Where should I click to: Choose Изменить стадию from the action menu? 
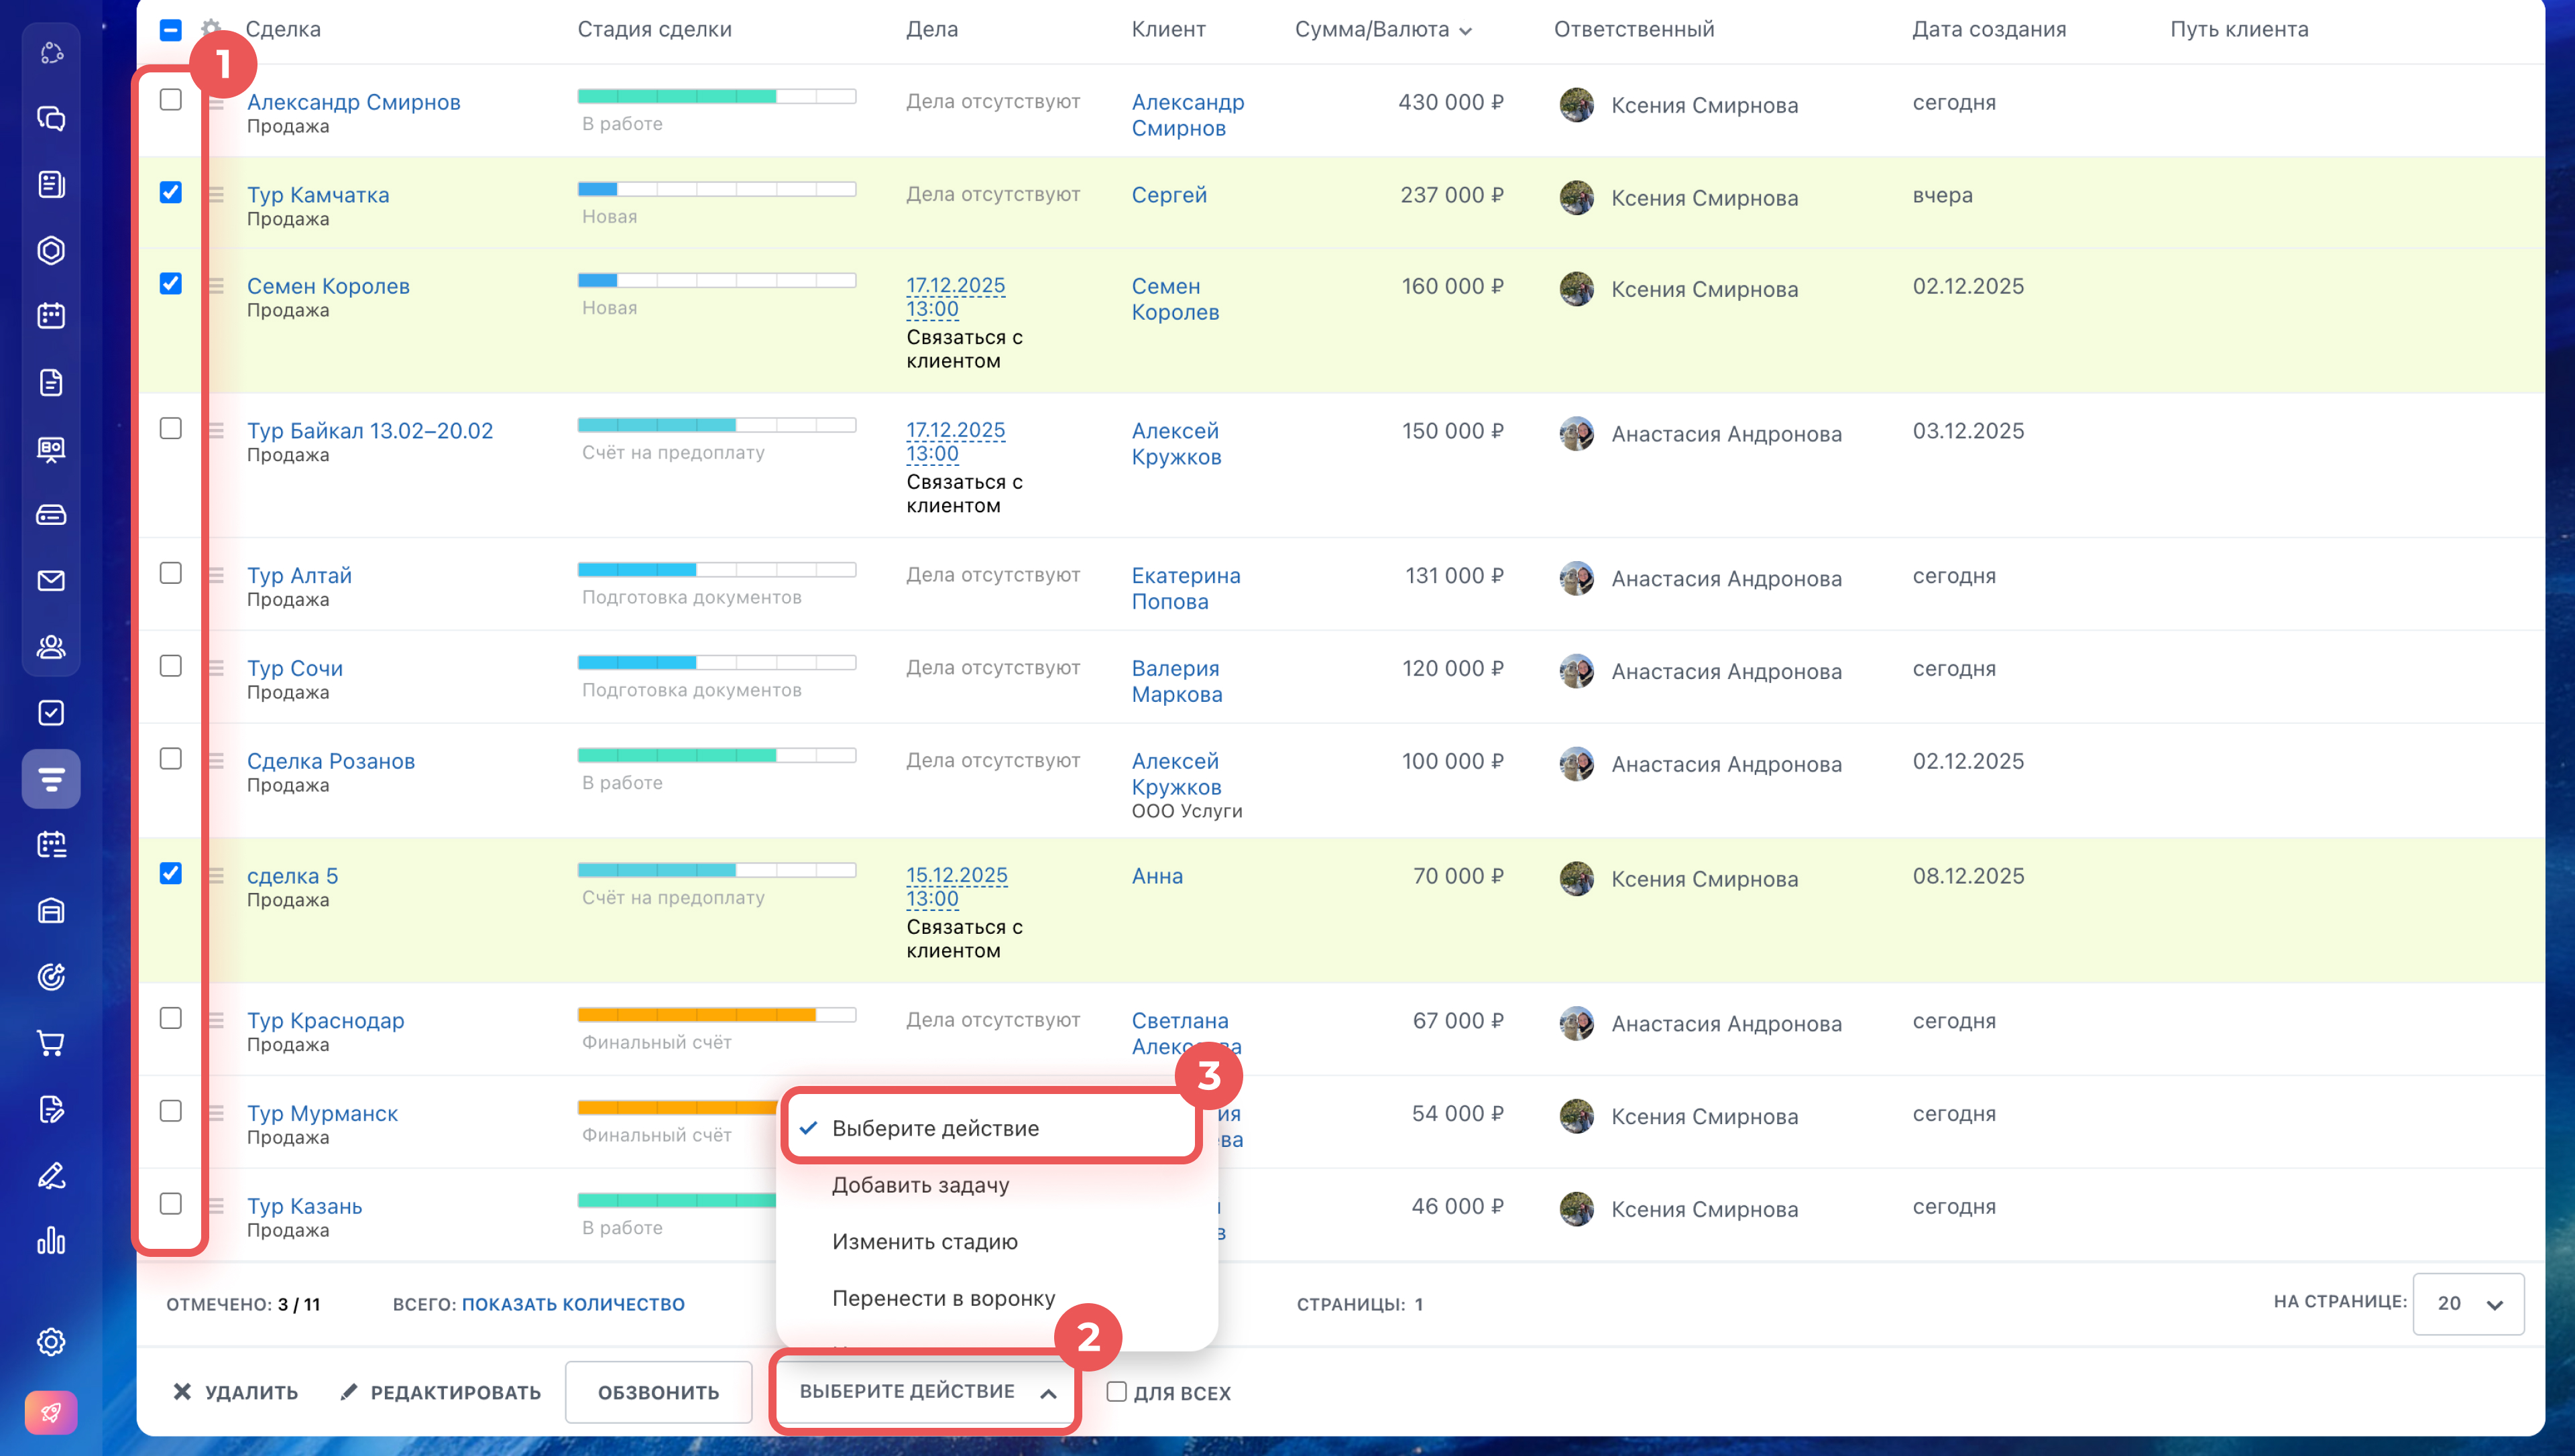click(924, 1241)
